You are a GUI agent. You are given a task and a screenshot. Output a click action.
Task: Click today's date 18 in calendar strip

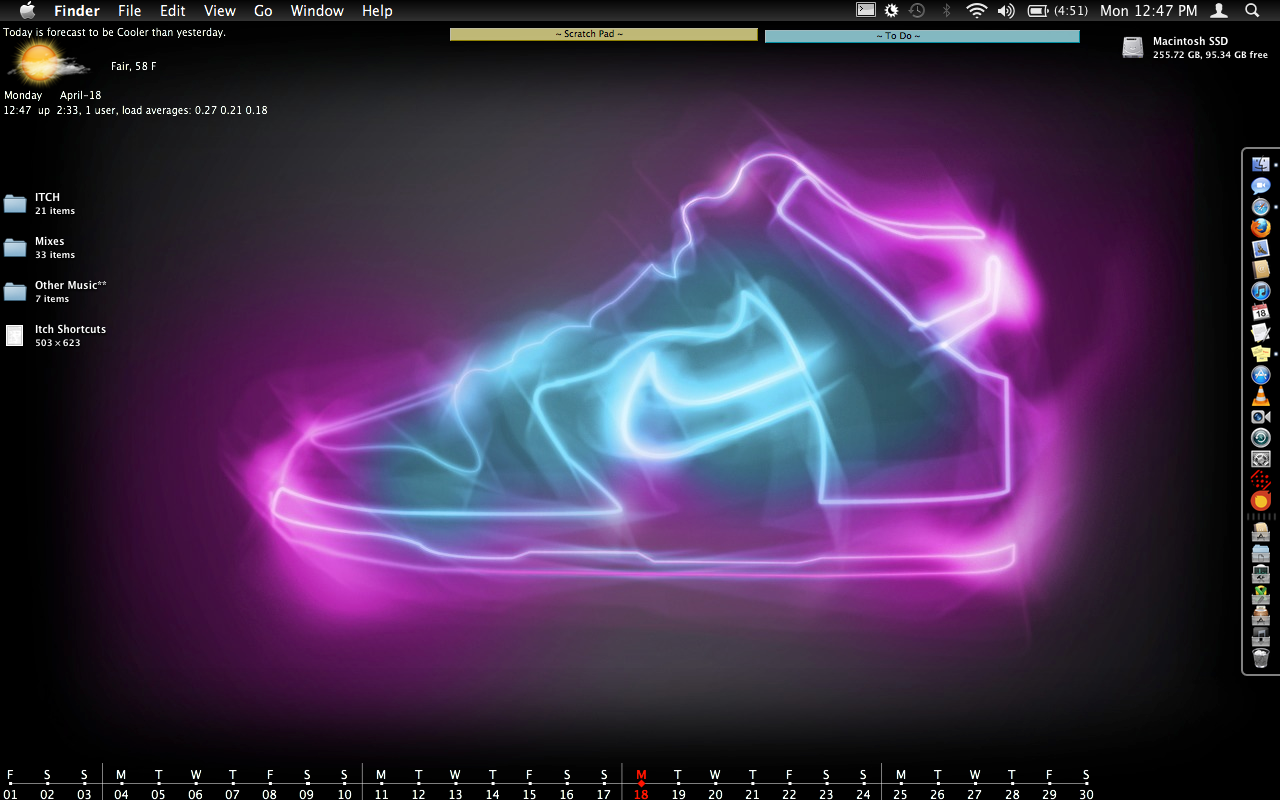click(641, 794)
